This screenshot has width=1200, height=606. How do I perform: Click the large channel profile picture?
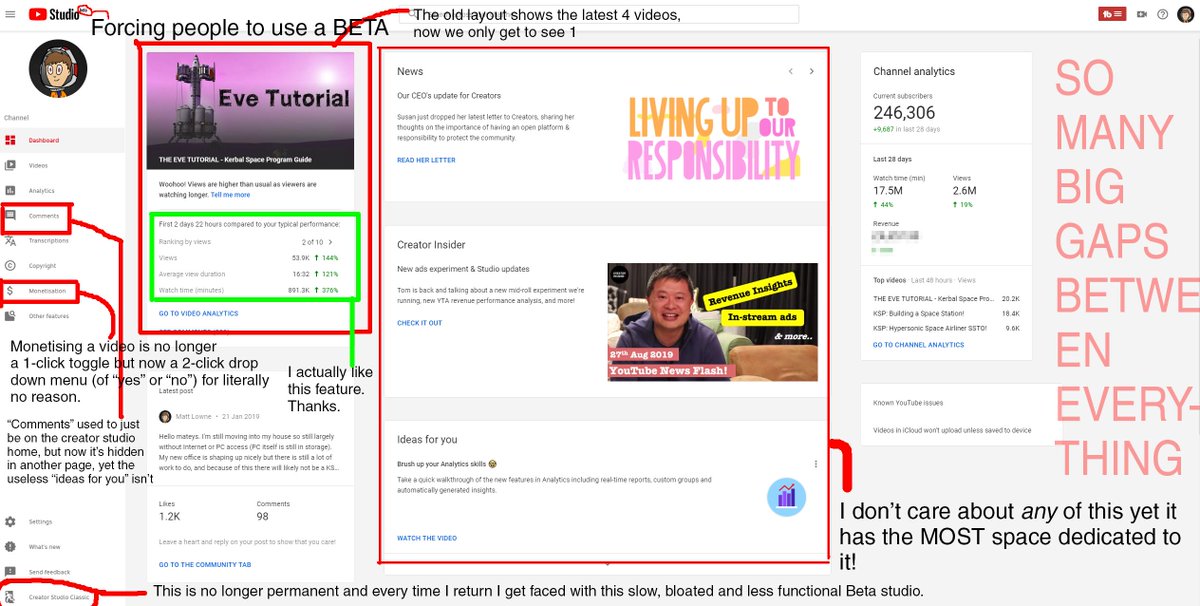click(x=58, y=69)
